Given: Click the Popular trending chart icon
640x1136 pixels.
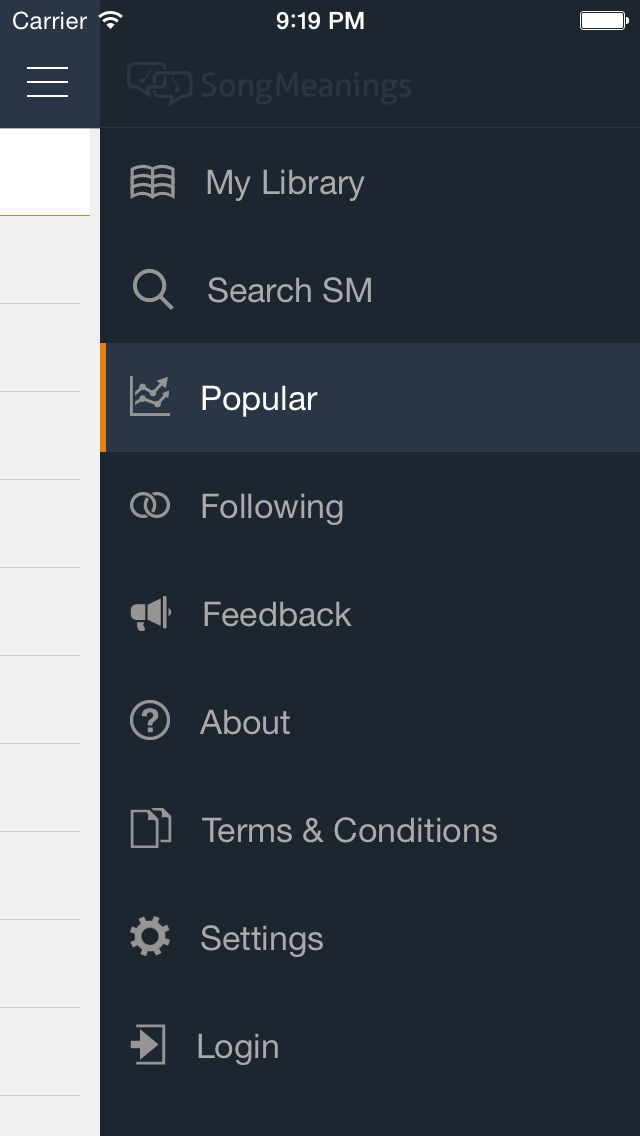Looking at the screenshot, I should click(150, 397).
